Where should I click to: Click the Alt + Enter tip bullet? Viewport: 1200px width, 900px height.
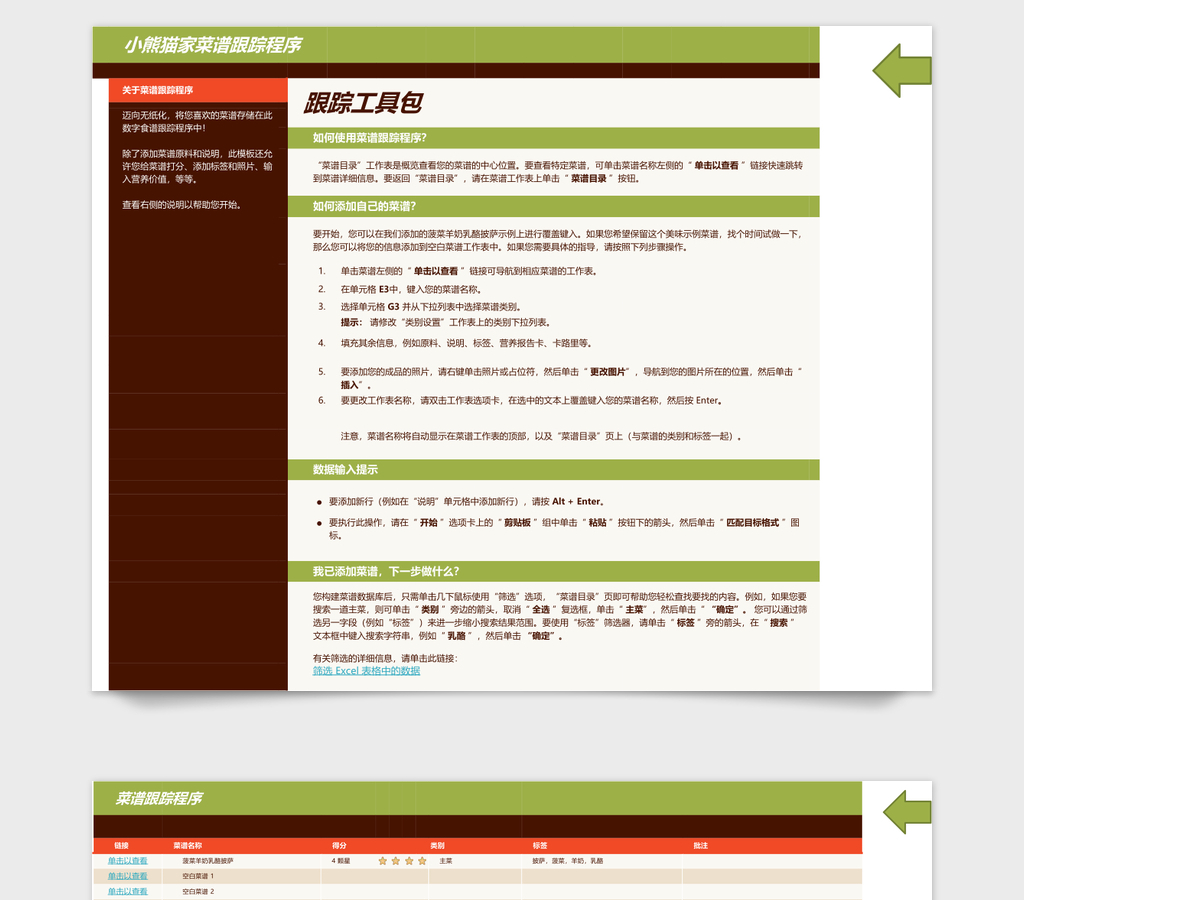coord(467,502)
